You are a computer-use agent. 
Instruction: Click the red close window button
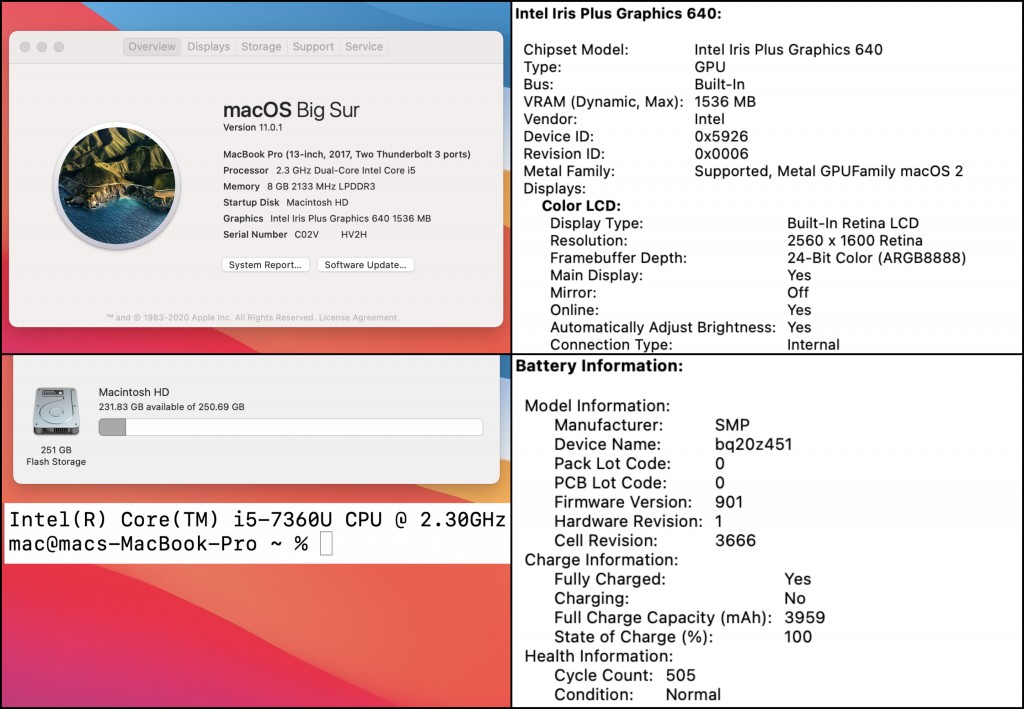click(25, 47)
